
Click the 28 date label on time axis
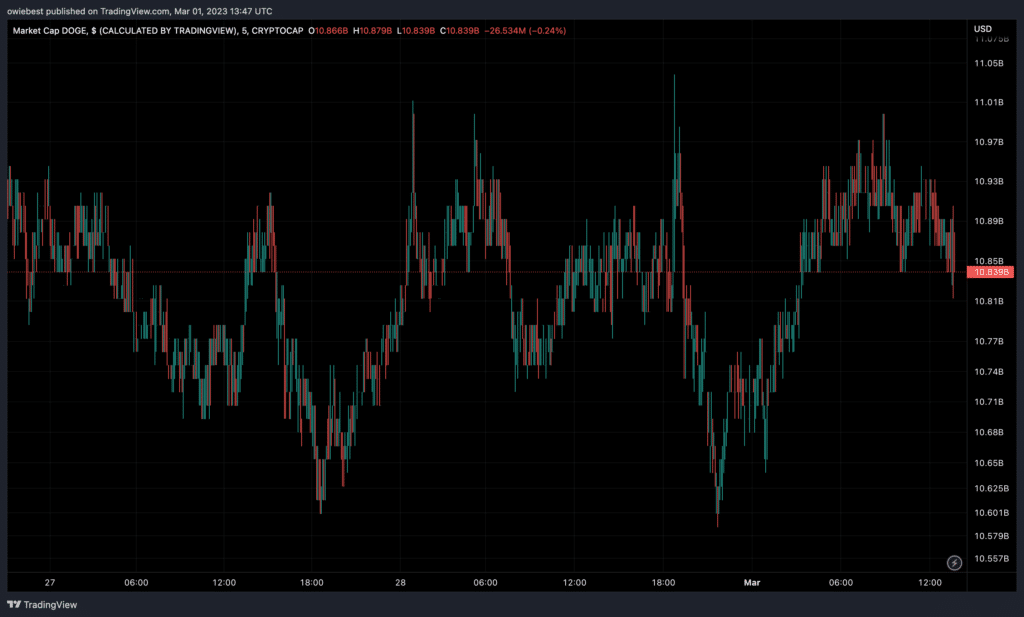pos(400,582)
